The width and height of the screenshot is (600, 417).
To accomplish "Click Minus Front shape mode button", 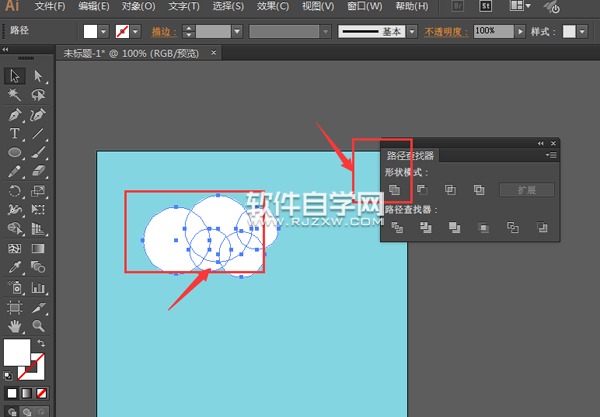I will pos(422,190).
